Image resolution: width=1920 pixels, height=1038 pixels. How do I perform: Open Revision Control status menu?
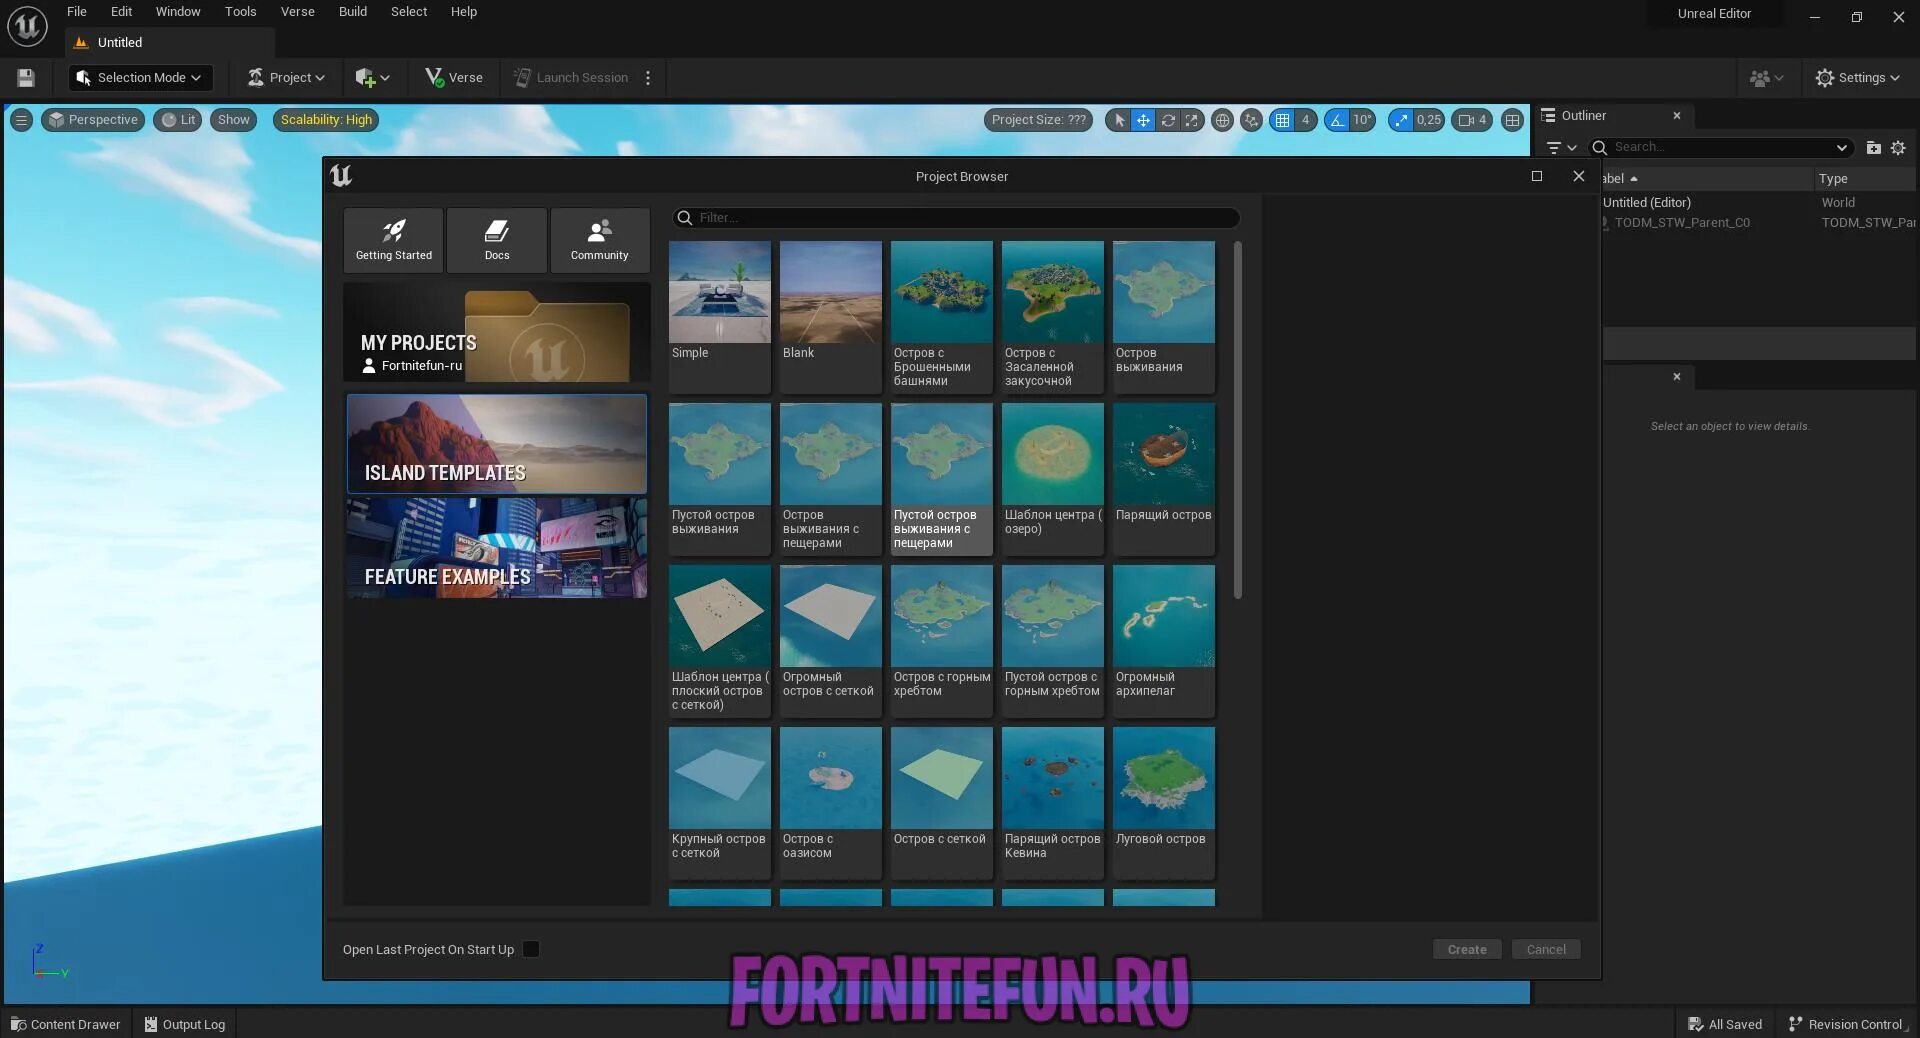click(x=1849, y=1025)
